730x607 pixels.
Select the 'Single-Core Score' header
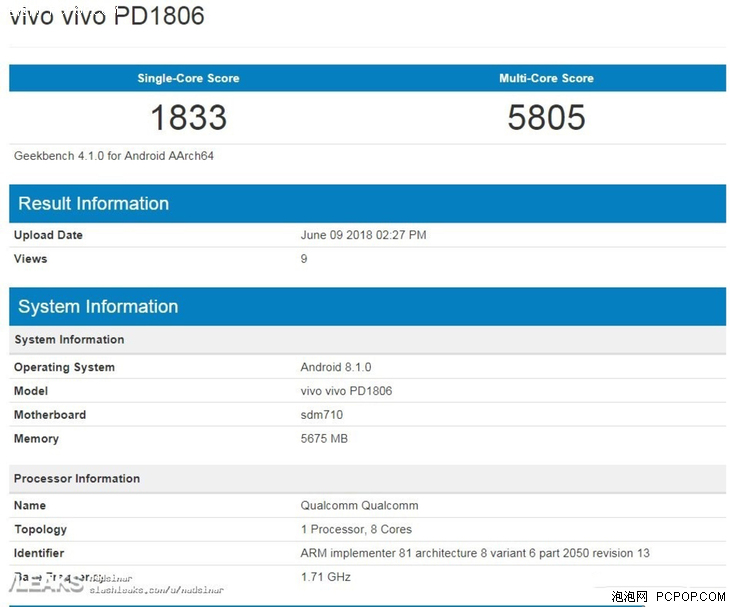(188, 78)
